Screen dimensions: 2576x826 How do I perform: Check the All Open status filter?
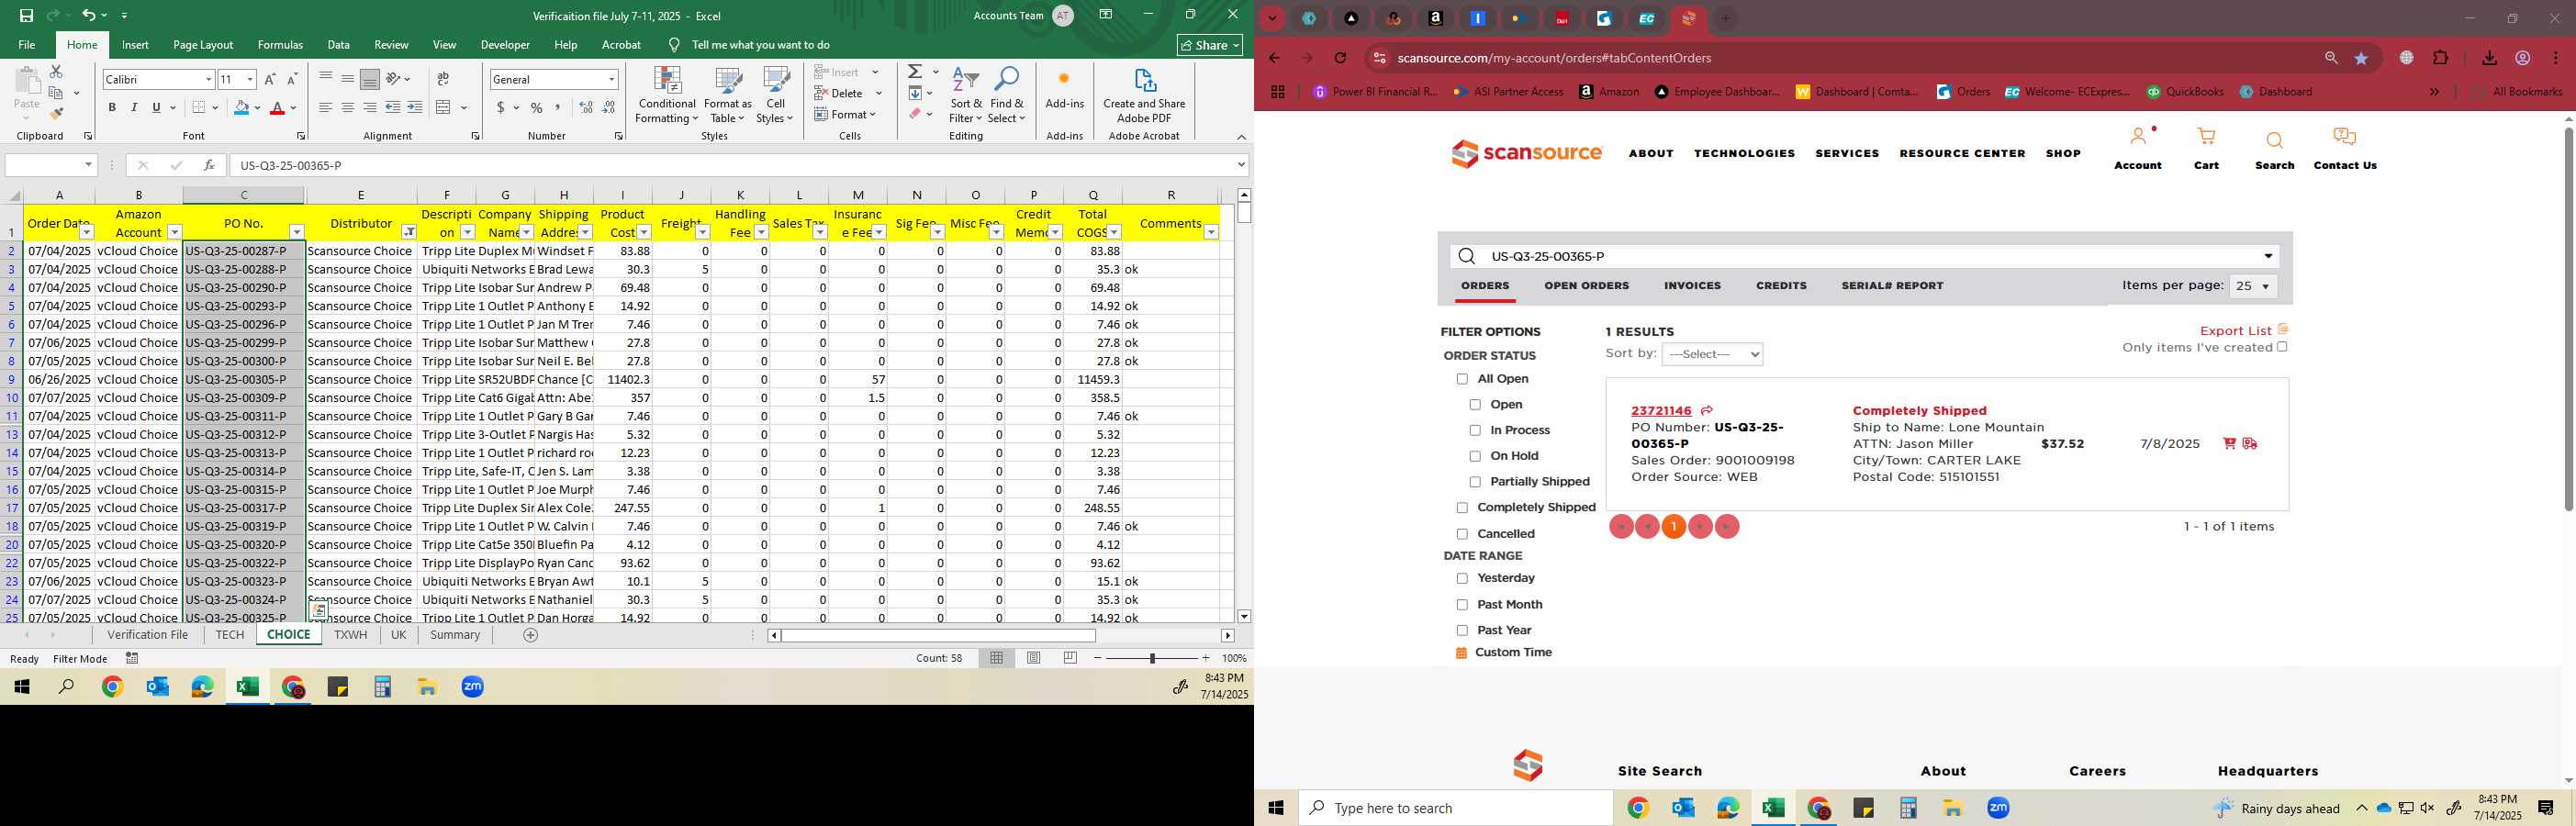click(1462, 379)
